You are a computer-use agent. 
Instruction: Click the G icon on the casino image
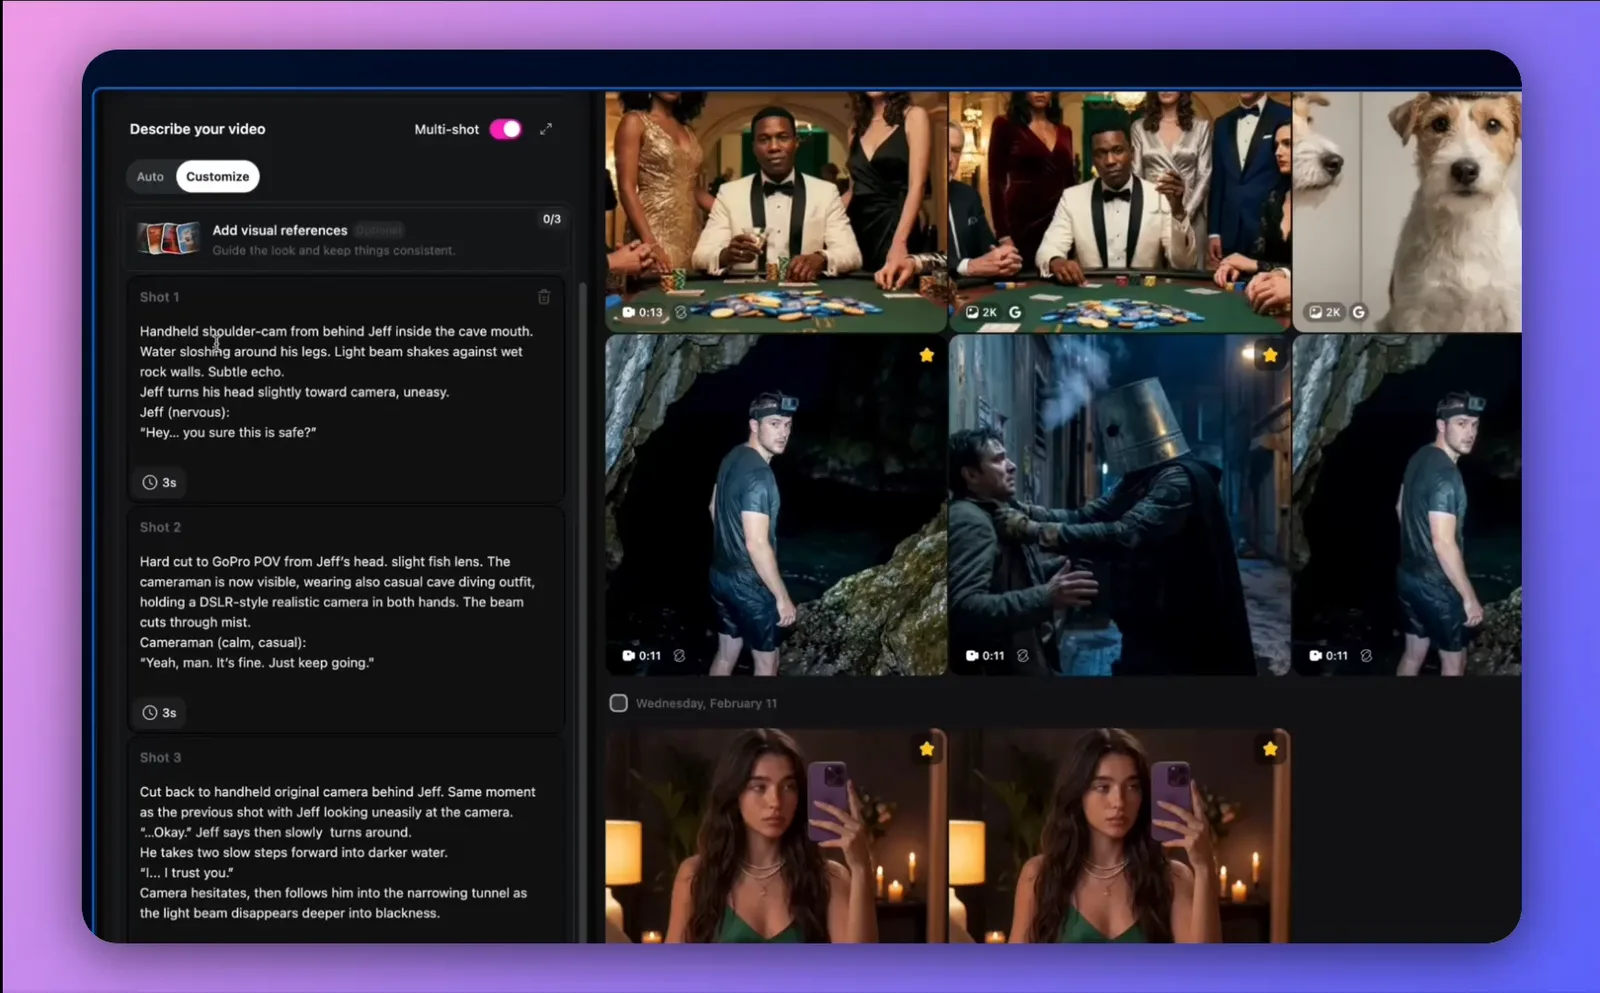[1015, 312]
